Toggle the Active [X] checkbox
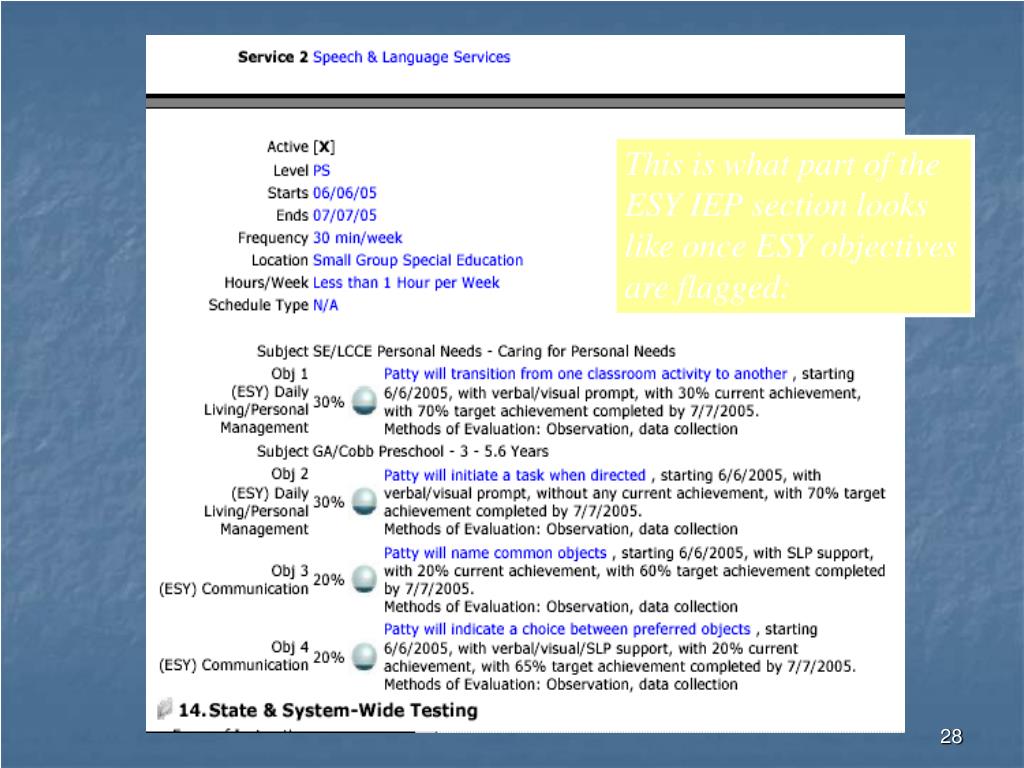Image resolution: width=1024 pixels, height=768 pixels. point(324,147)
